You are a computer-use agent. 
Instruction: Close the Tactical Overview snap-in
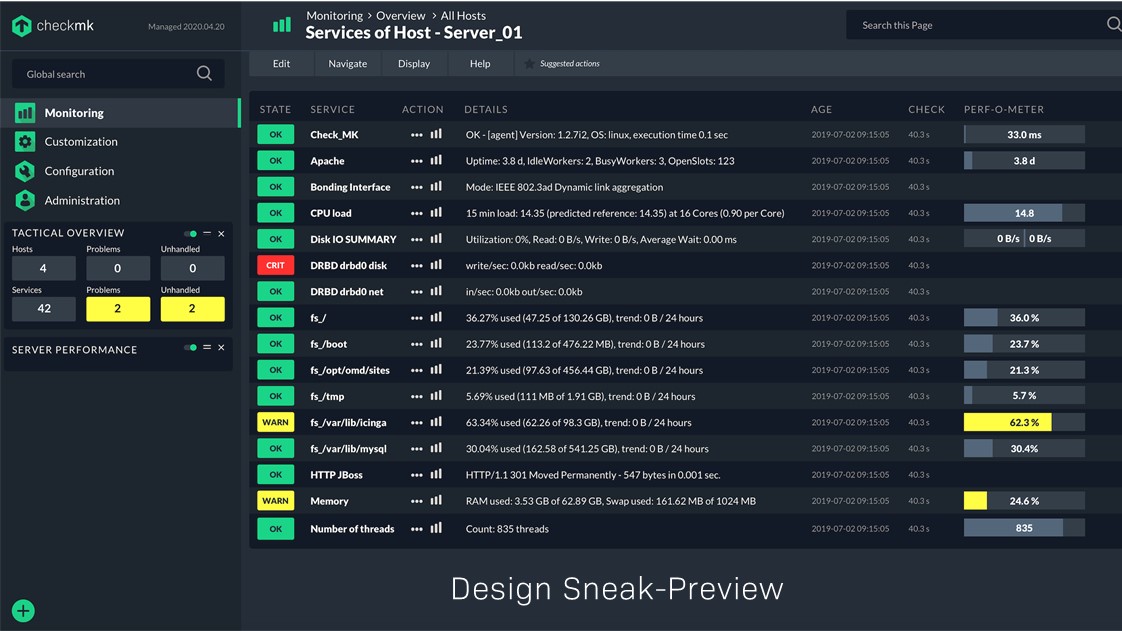click(x=221, y=233)
